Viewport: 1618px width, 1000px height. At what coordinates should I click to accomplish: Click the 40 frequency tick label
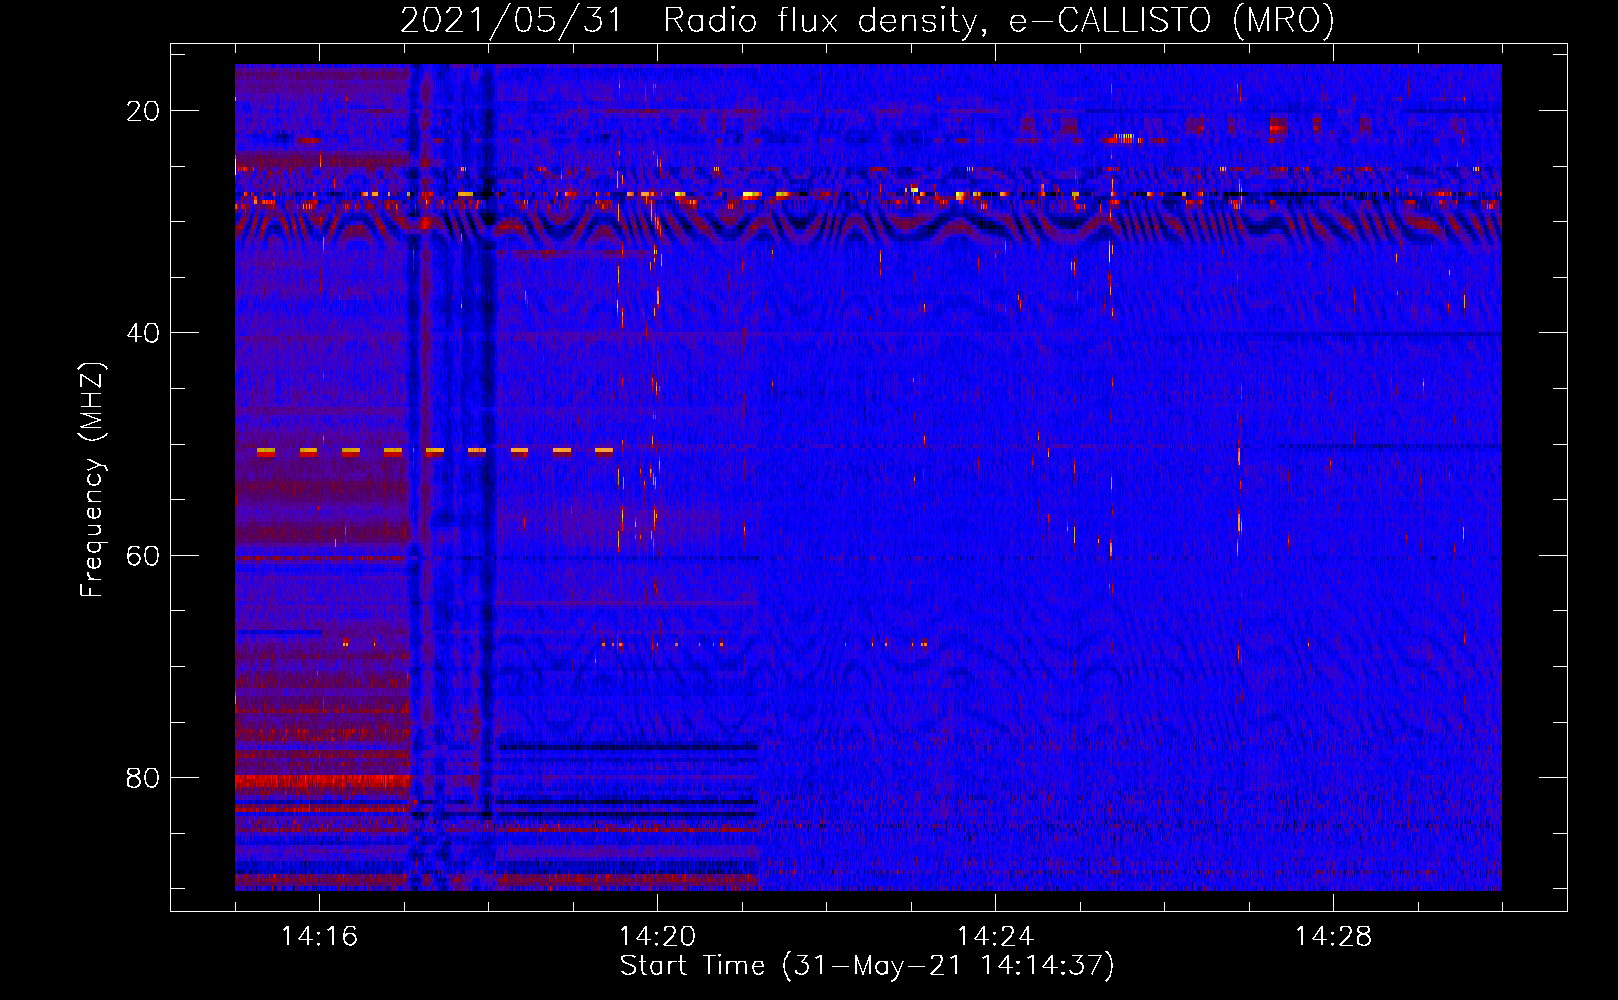tap(144, 333)
